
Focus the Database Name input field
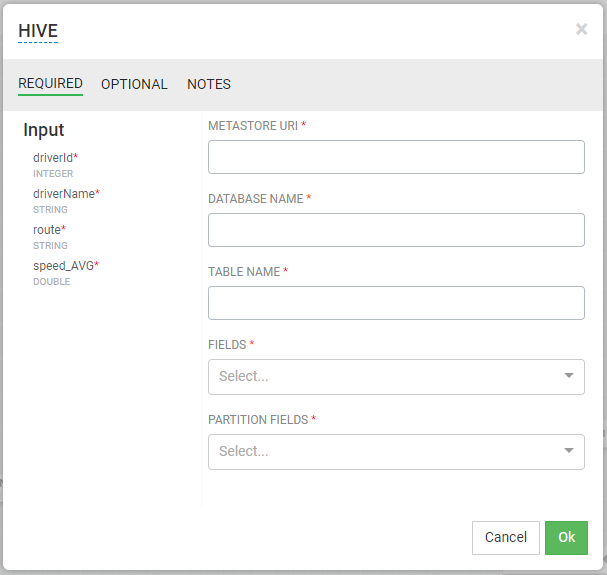pos(396,230)
